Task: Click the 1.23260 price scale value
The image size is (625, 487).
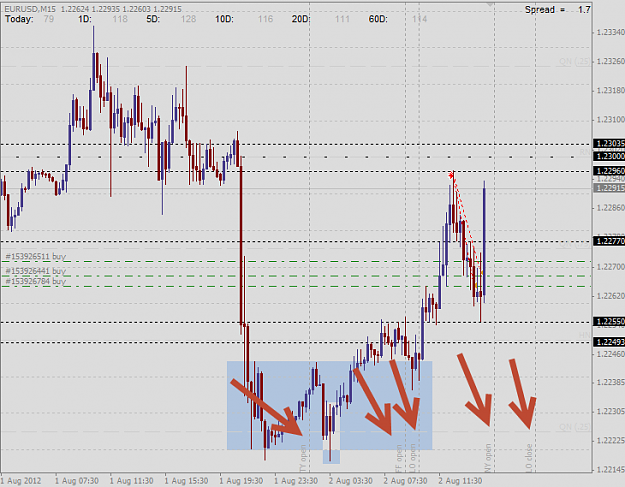Action: click(610, 61)
